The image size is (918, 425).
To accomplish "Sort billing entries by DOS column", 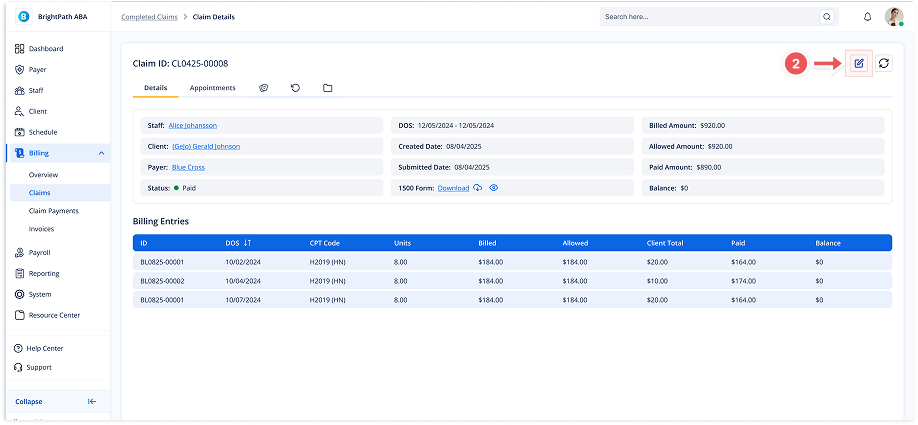I will pos(247,243).
